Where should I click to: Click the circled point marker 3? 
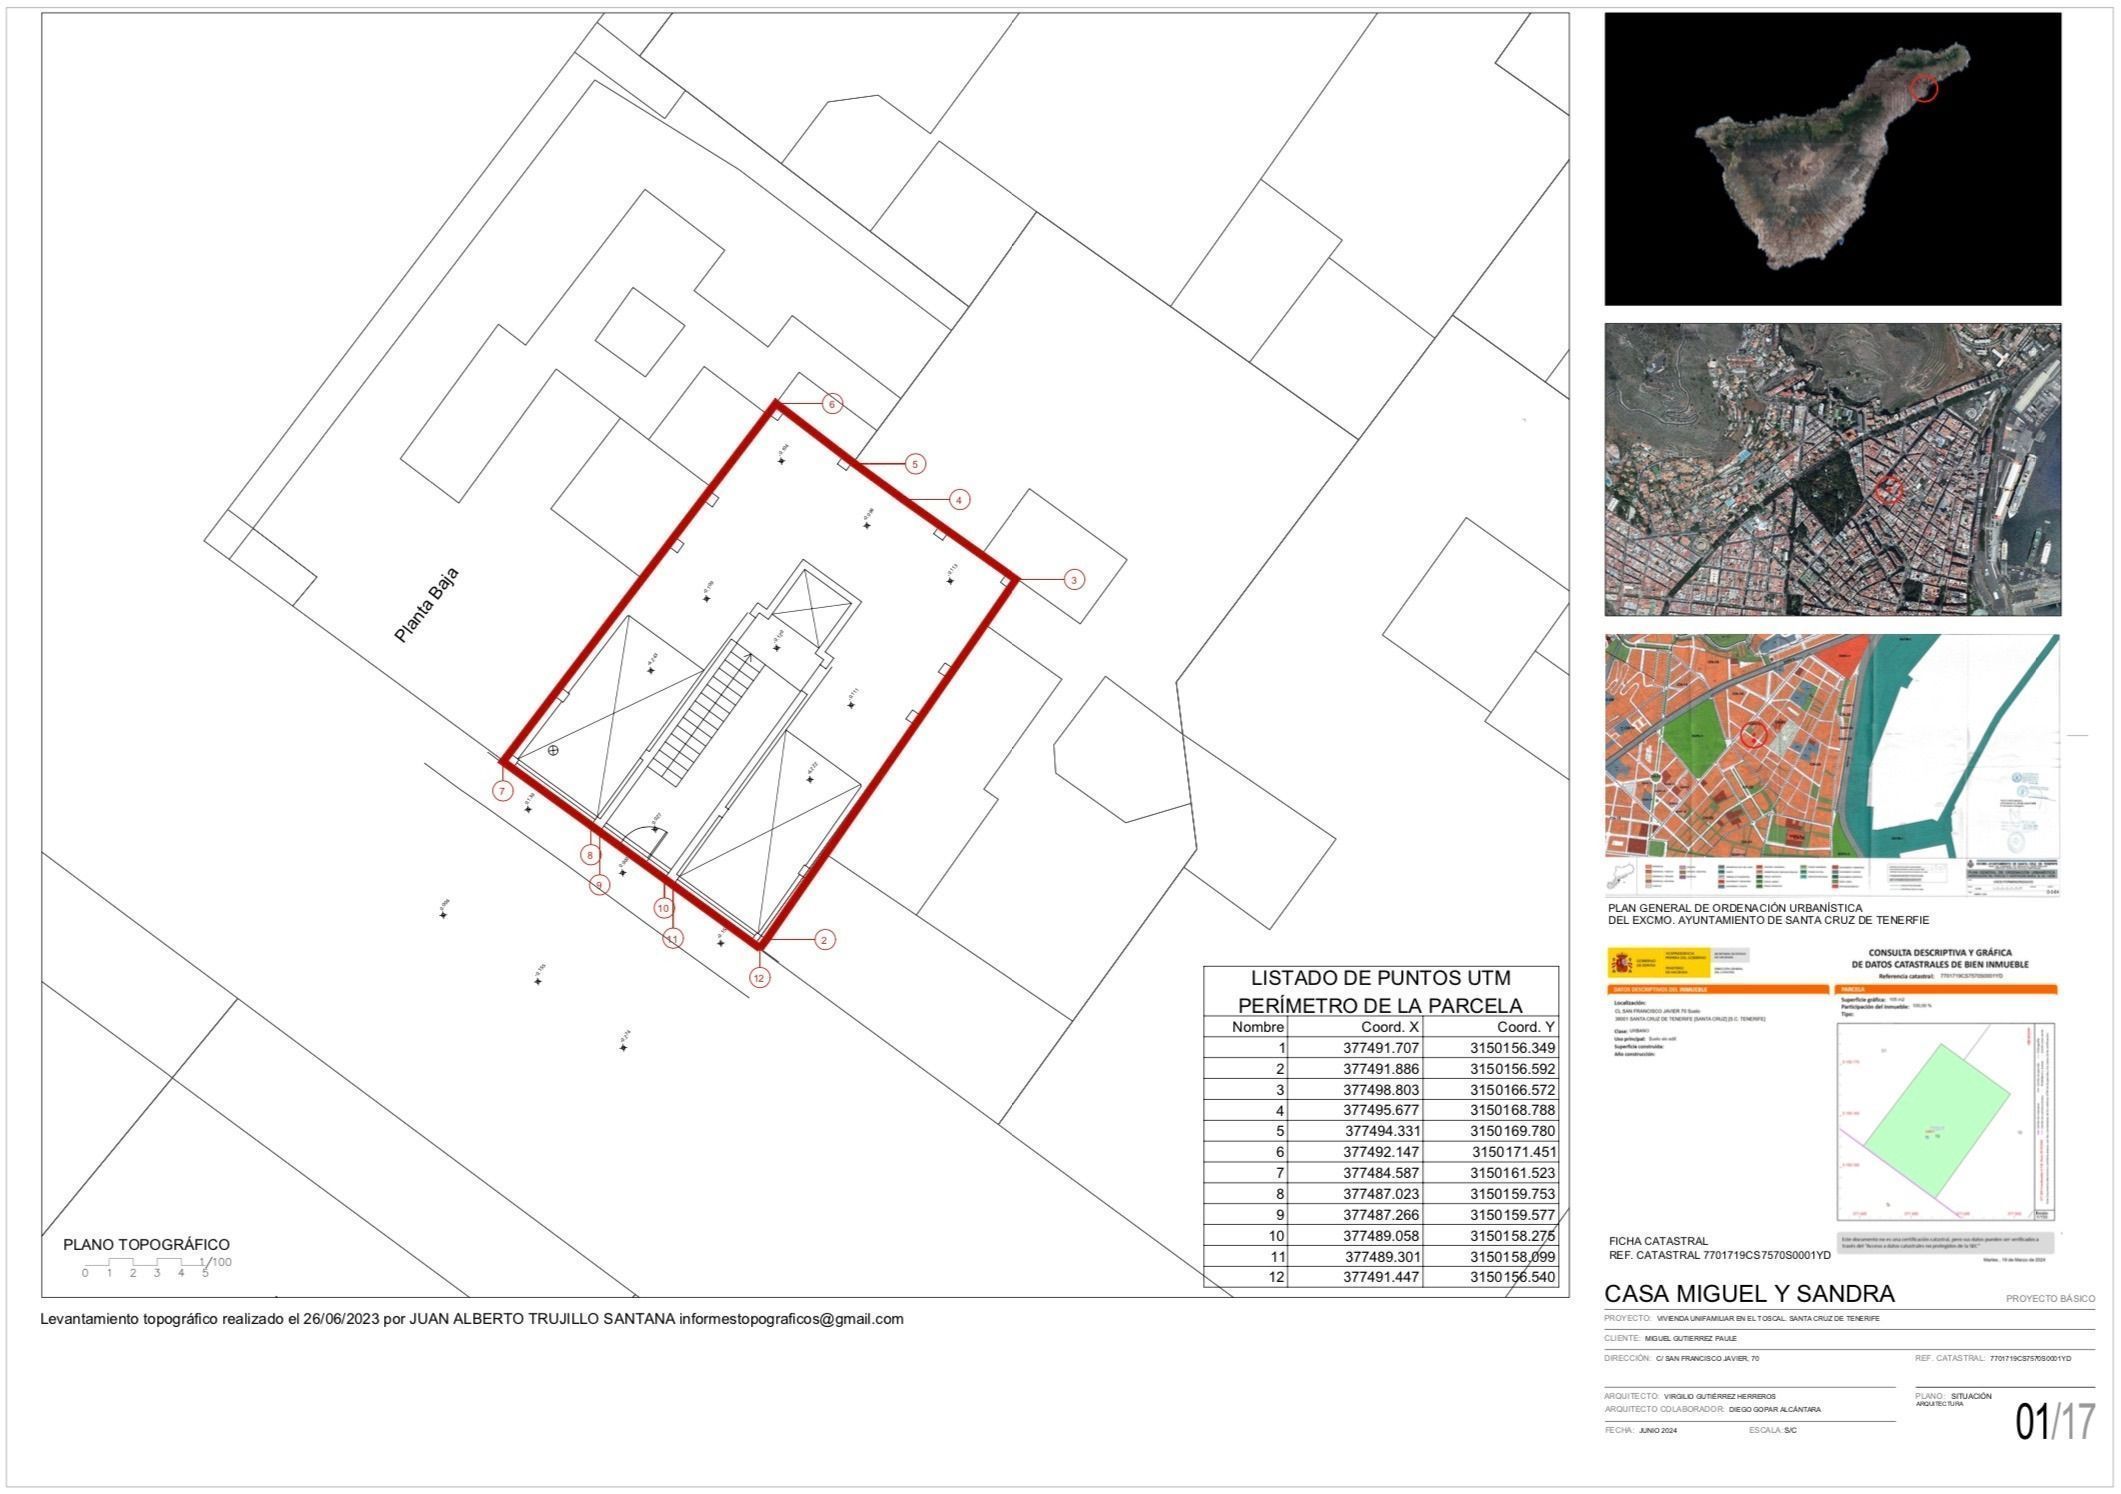coord(1073,580)
